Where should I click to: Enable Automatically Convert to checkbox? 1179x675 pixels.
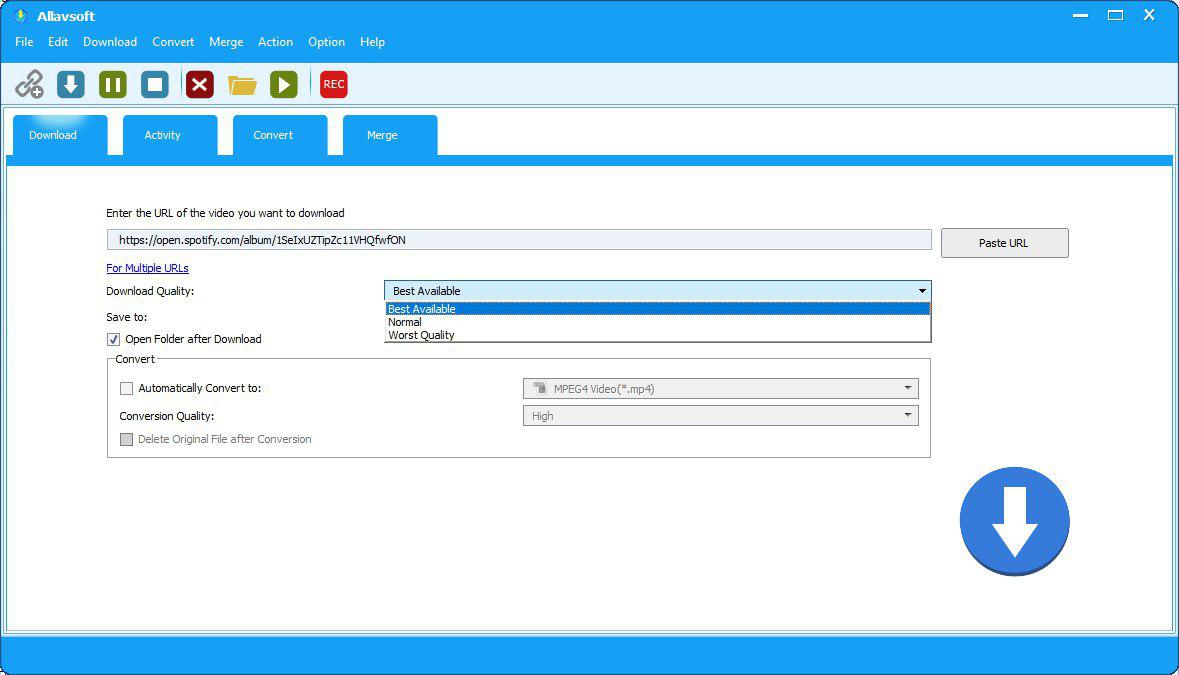126,389
